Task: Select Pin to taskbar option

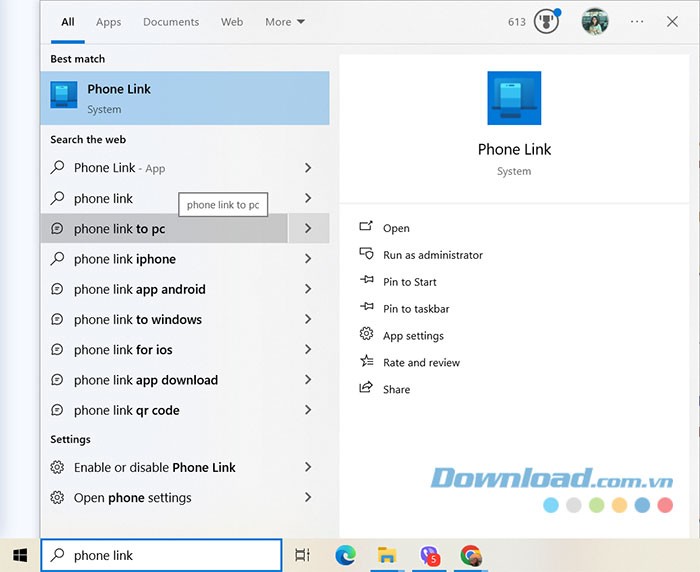Action: (416, 309)
